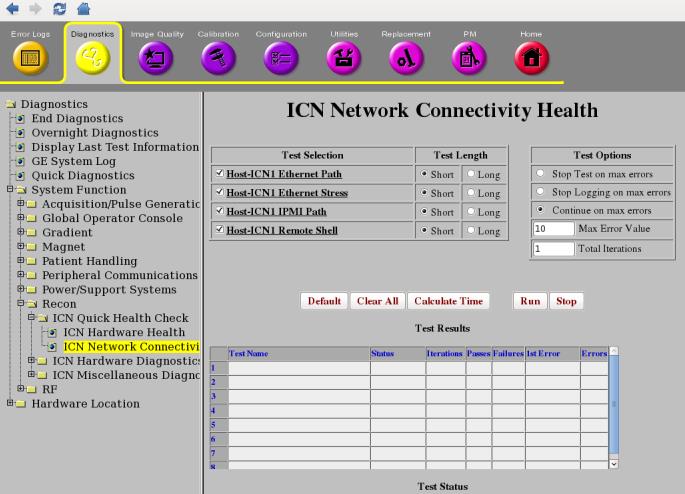Open the Calibration hammer icon
The height and width of the screenshot is (494, 685).
(218, 59)
